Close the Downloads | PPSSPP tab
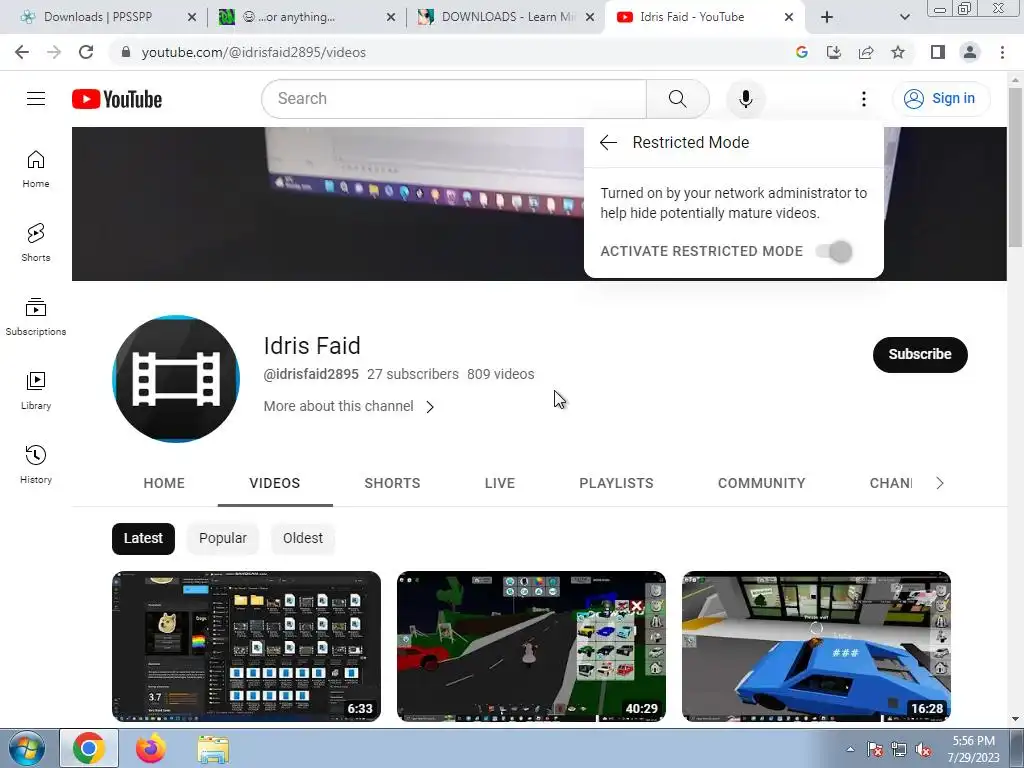 point(192,17)
